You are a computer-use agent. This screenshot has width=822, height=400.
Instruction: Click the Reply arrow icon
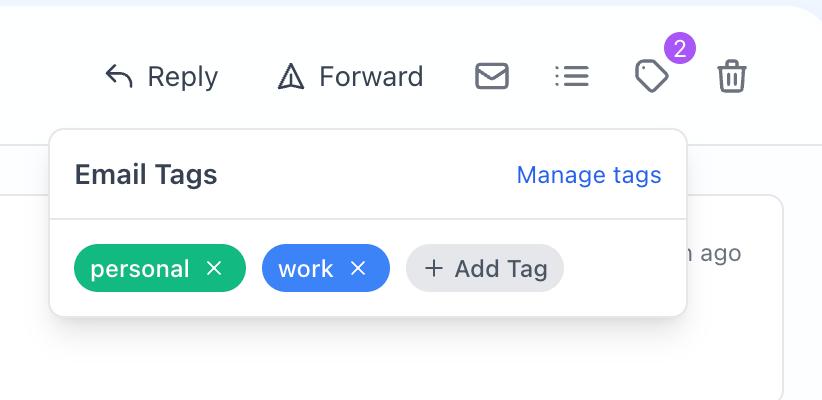click(119, 77)
